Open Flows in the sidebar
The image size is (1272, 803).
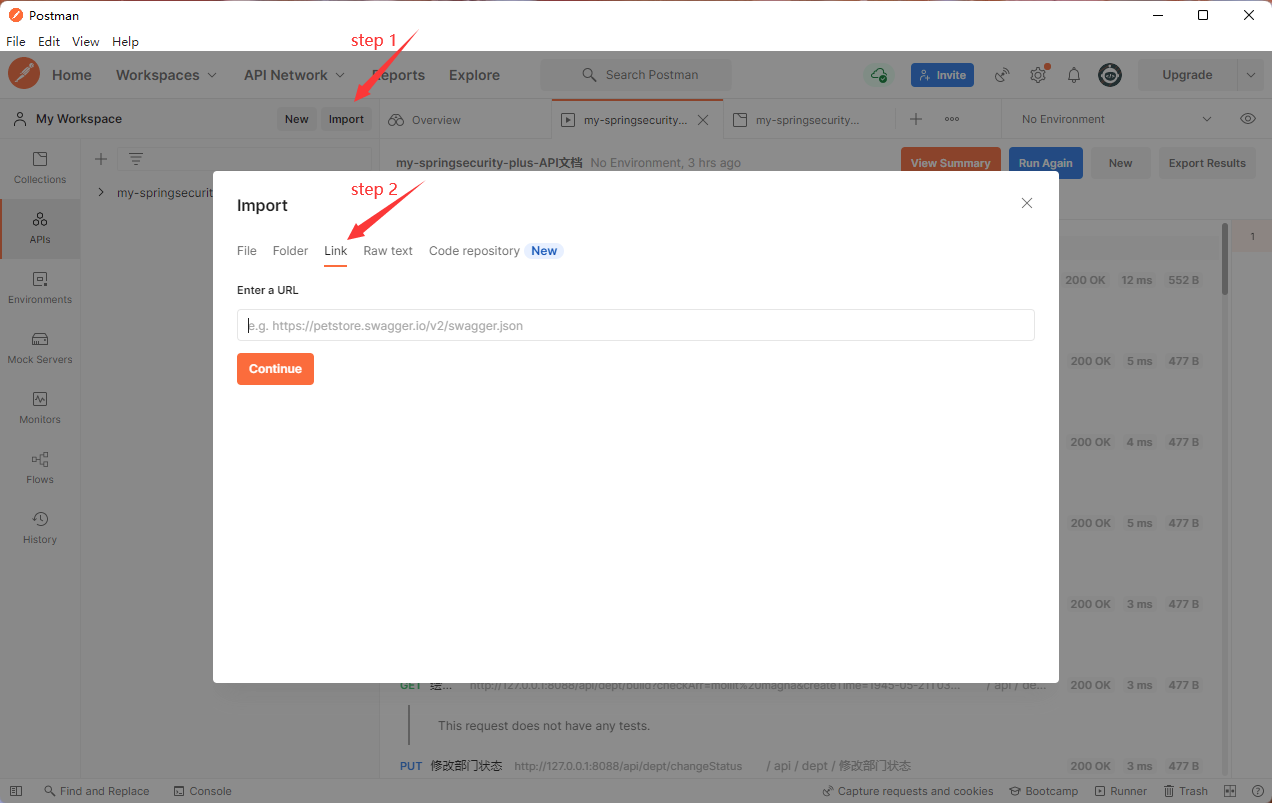click(x=40, y=468)
